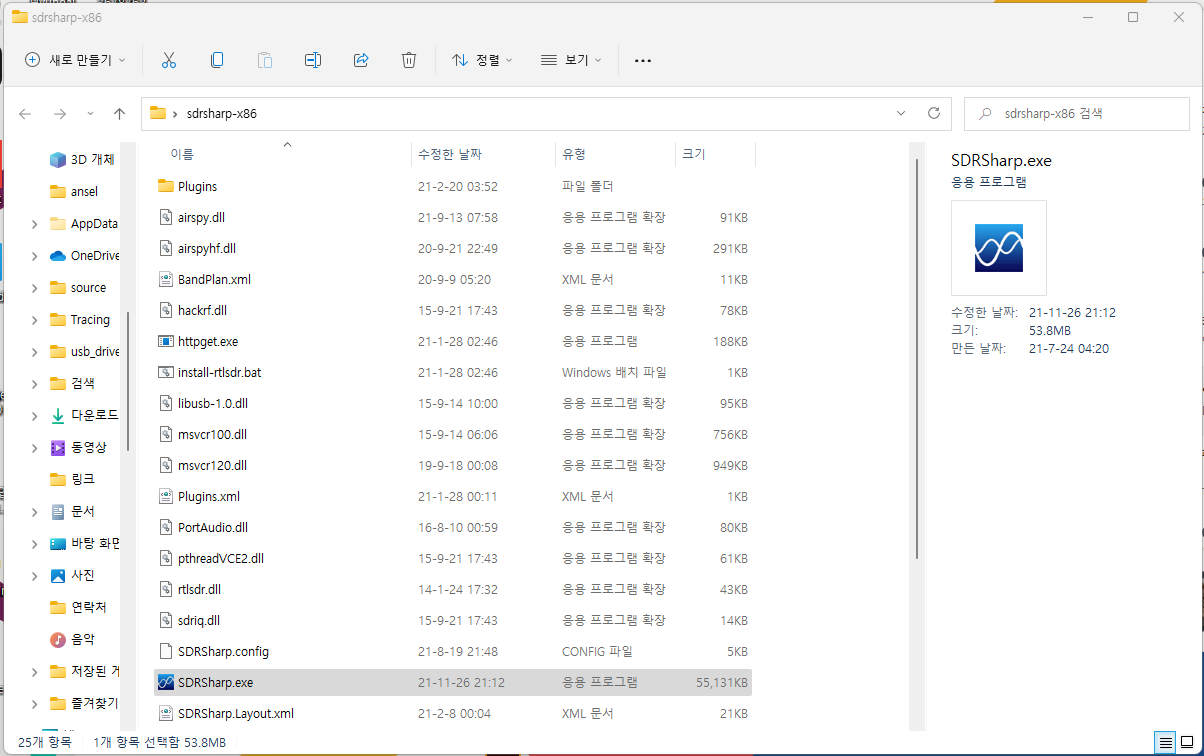Click the file list vertical scrollbar

point(916,360)
